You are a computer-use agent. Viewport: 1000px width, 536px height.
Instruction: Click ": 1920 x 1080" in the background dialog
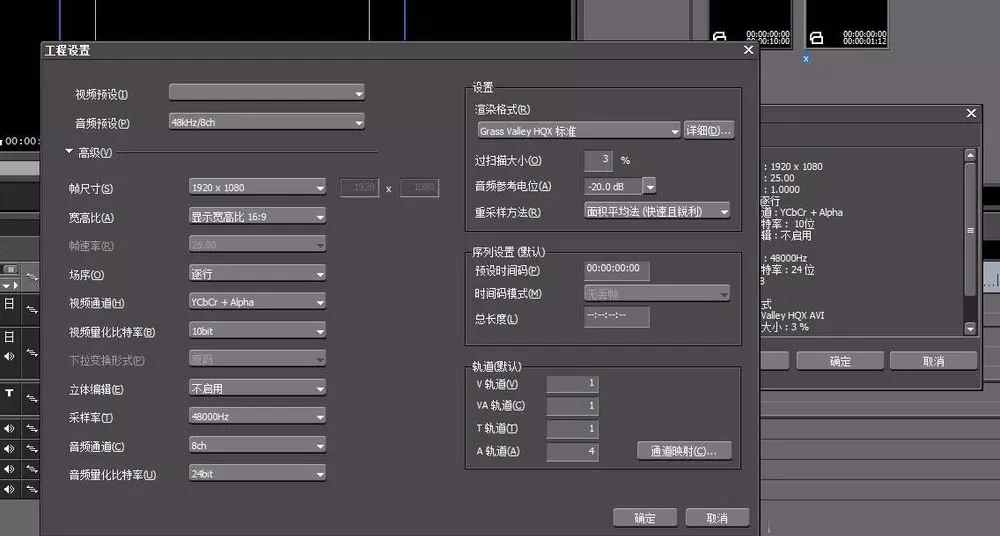click(793, 167)
